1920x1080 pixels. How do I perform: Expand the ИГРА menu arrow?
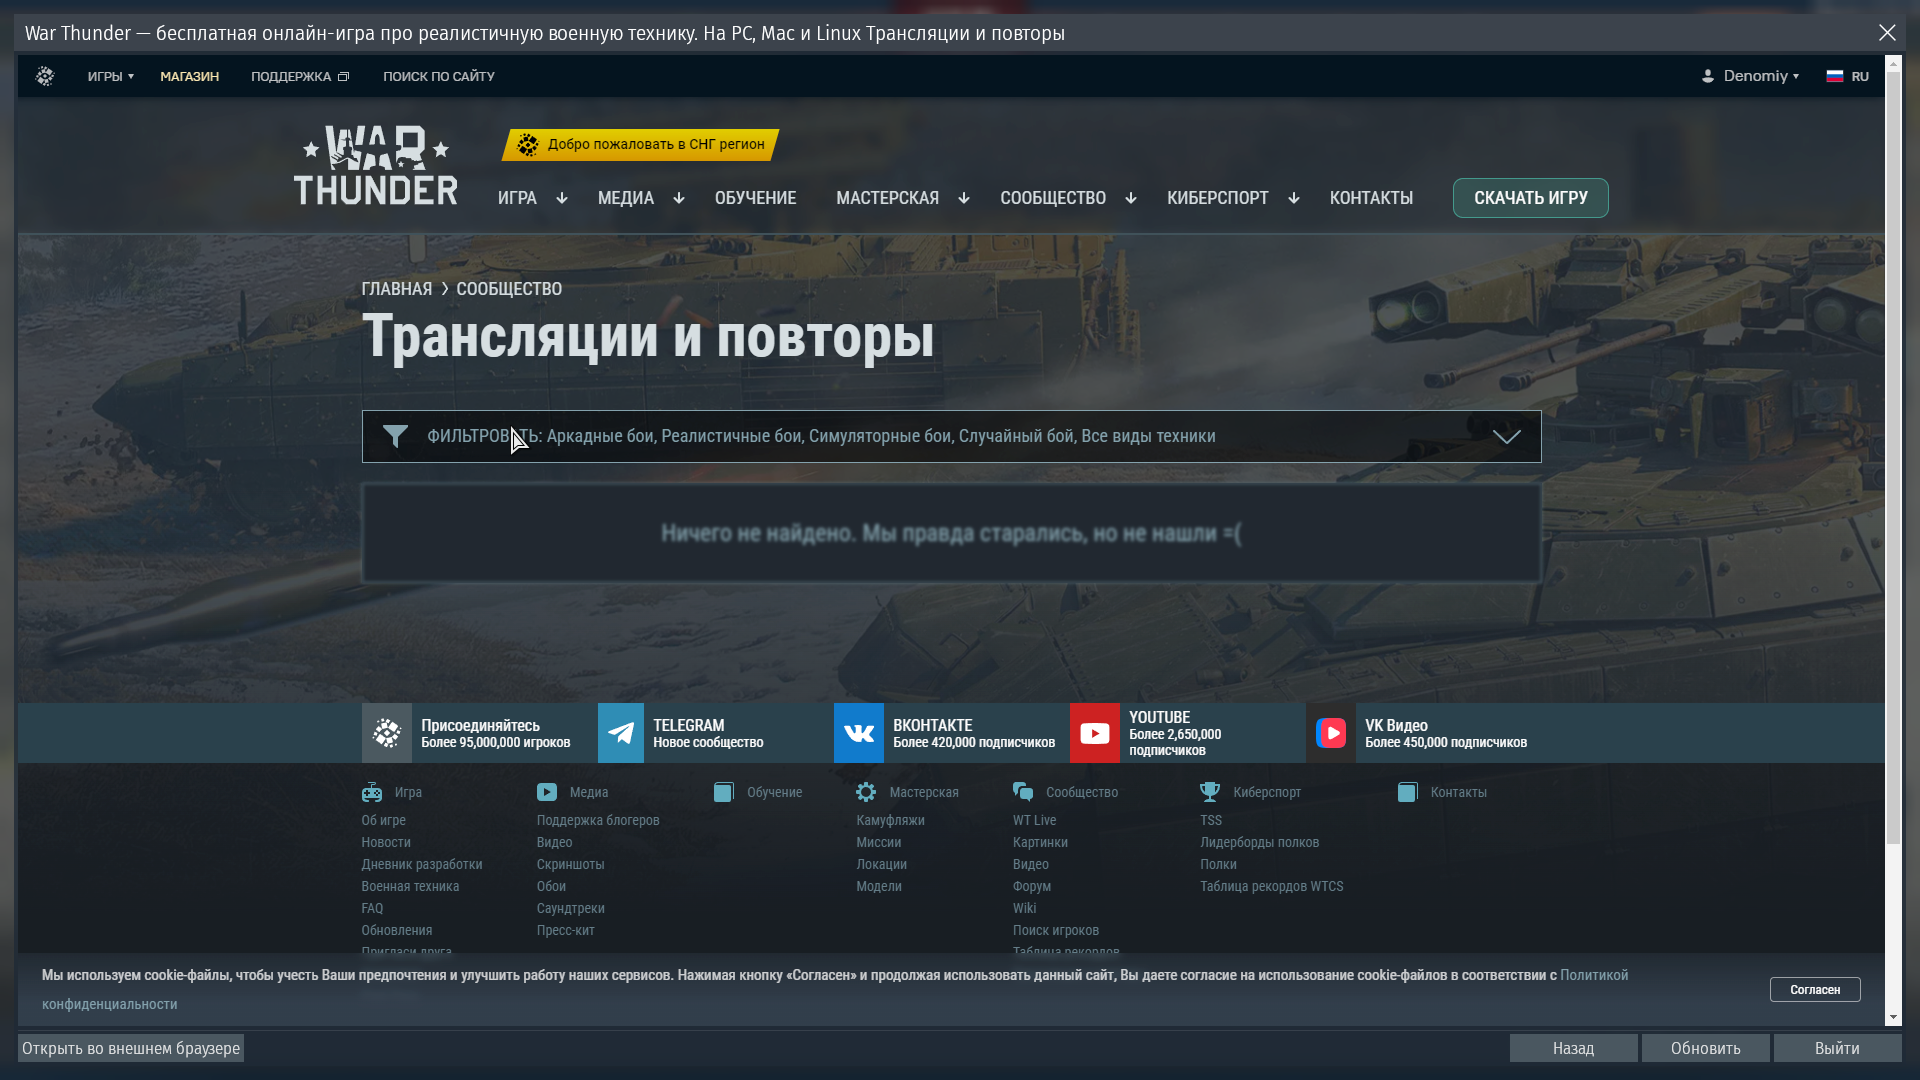tap(562, 198)
